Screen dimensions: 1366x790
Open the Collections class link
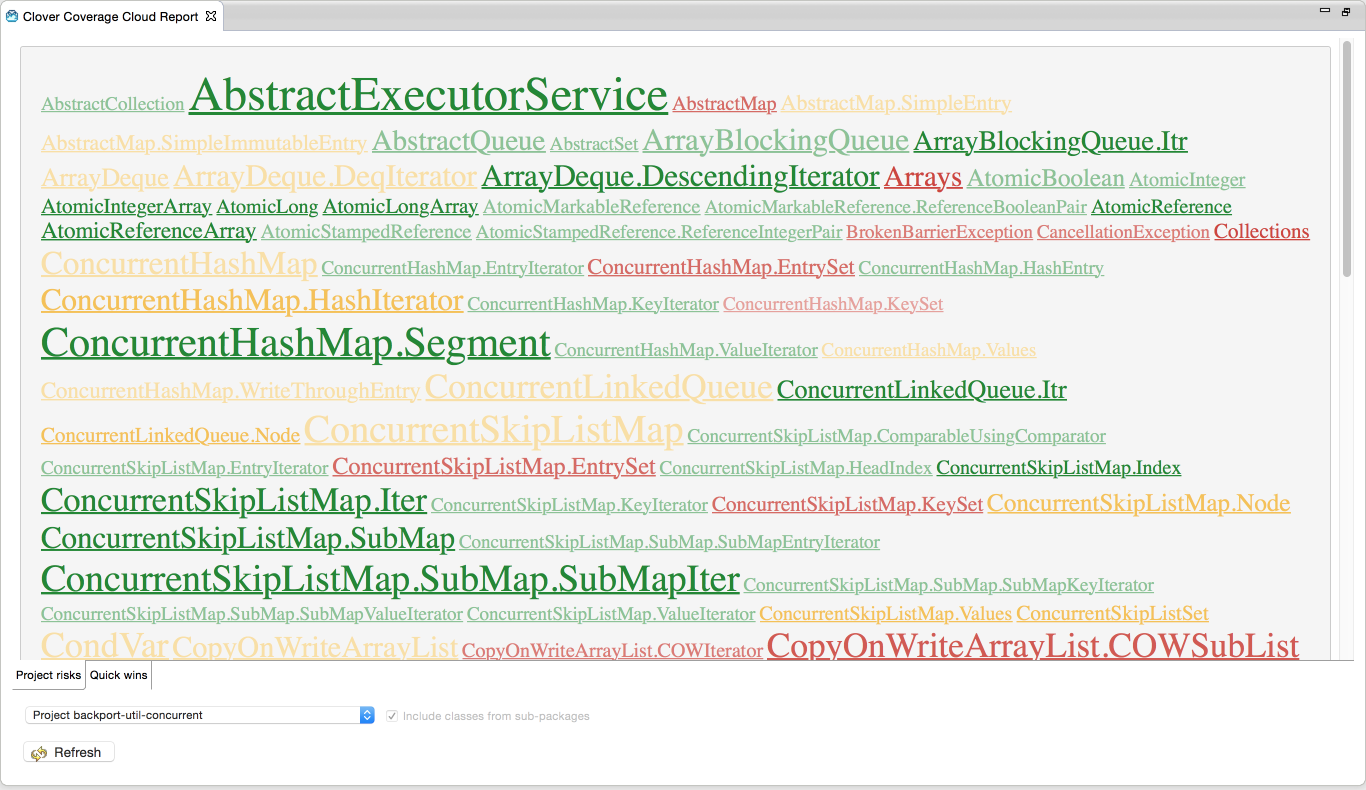coord(1261,232)
